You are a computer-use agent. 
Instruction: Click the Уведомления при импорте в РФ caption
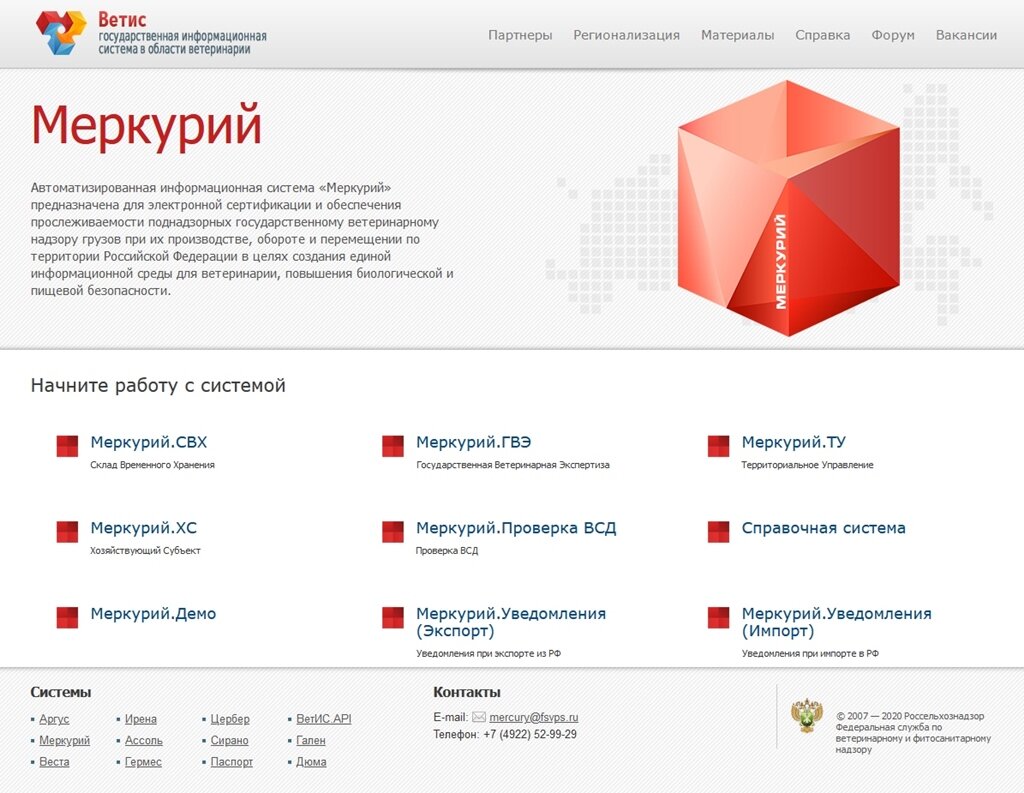click(810, 653)
